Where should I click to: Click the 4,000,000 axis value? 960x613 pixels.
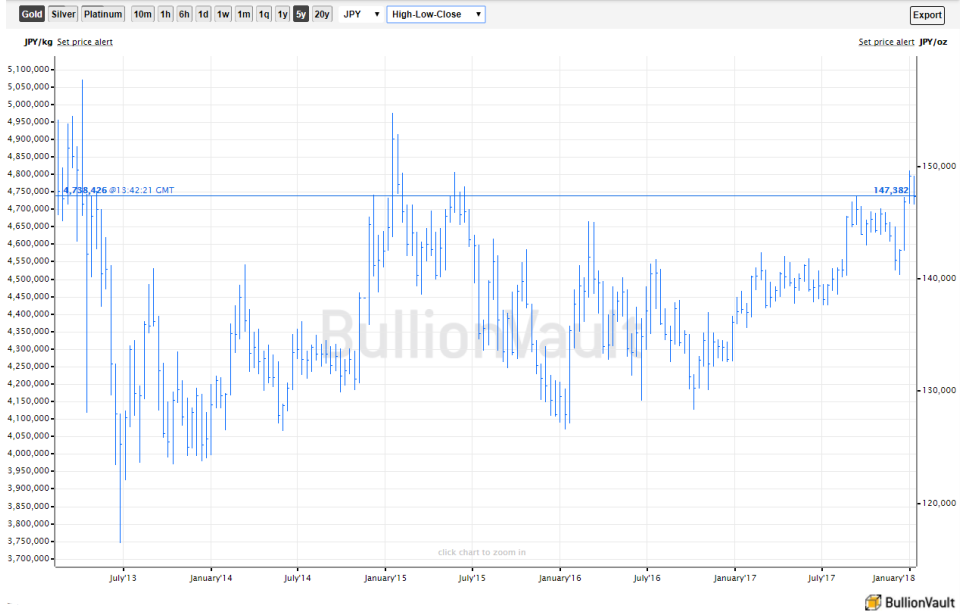(x=28, y=453)
